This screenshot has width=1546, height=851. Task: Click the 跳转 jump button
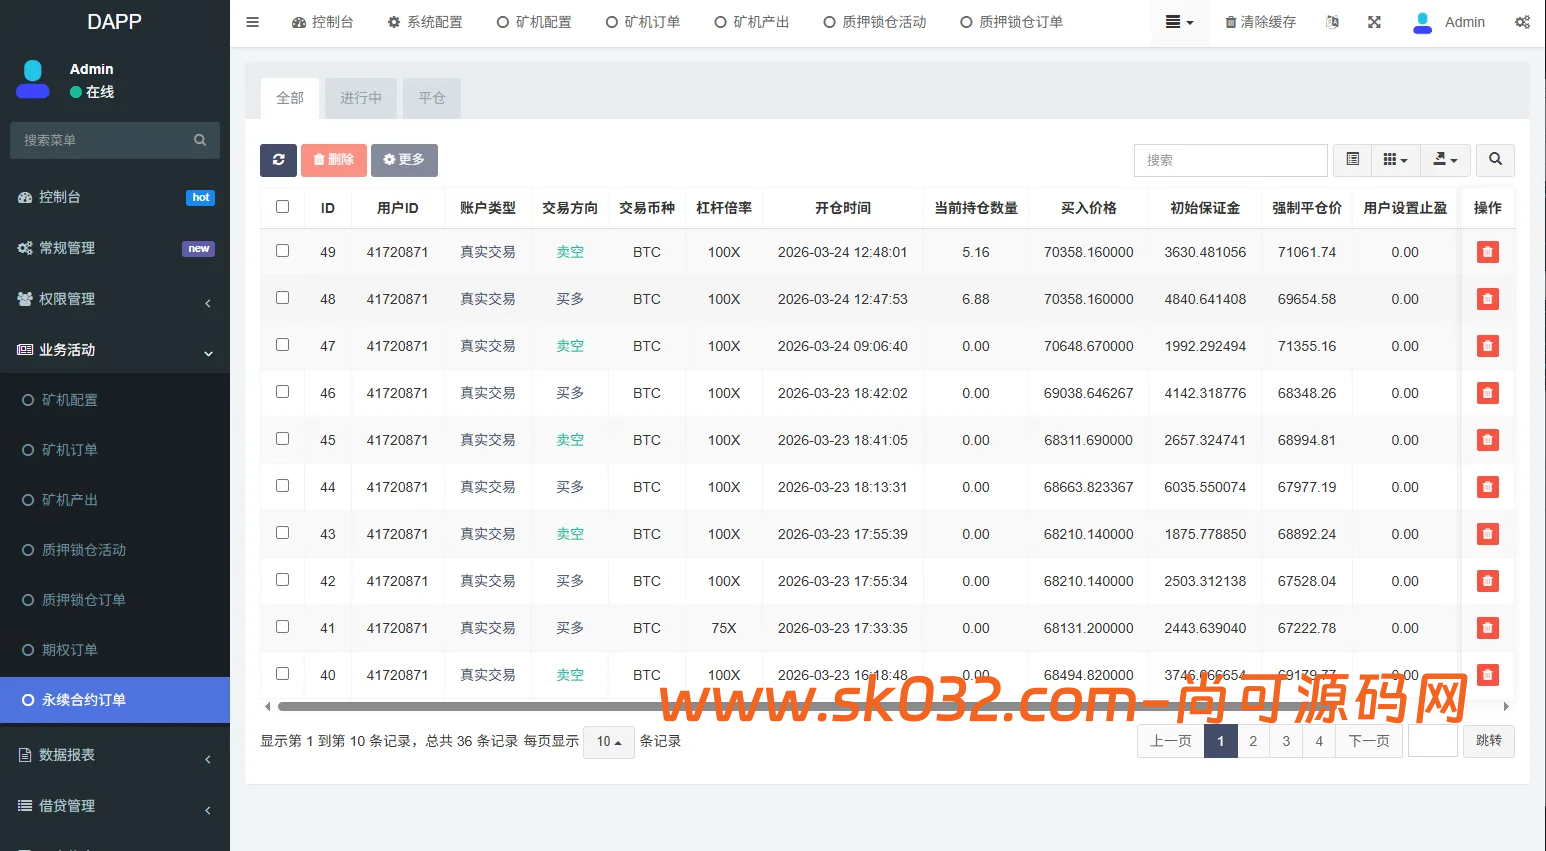pyautogui.click(x=1489, y=741)
